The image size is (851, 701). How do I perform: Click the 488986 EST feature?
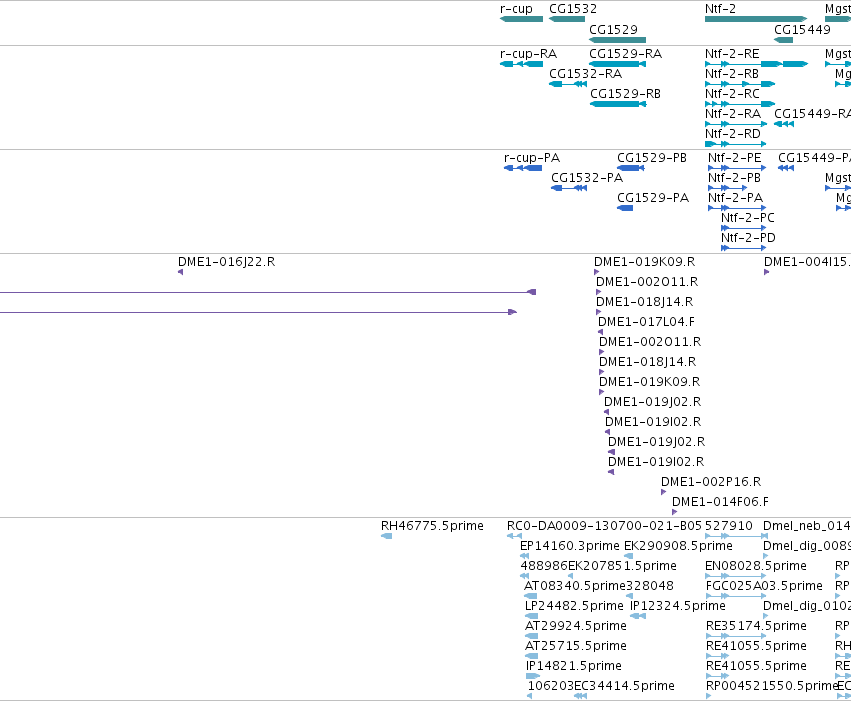pyautogui.click(x=524, y=577)
